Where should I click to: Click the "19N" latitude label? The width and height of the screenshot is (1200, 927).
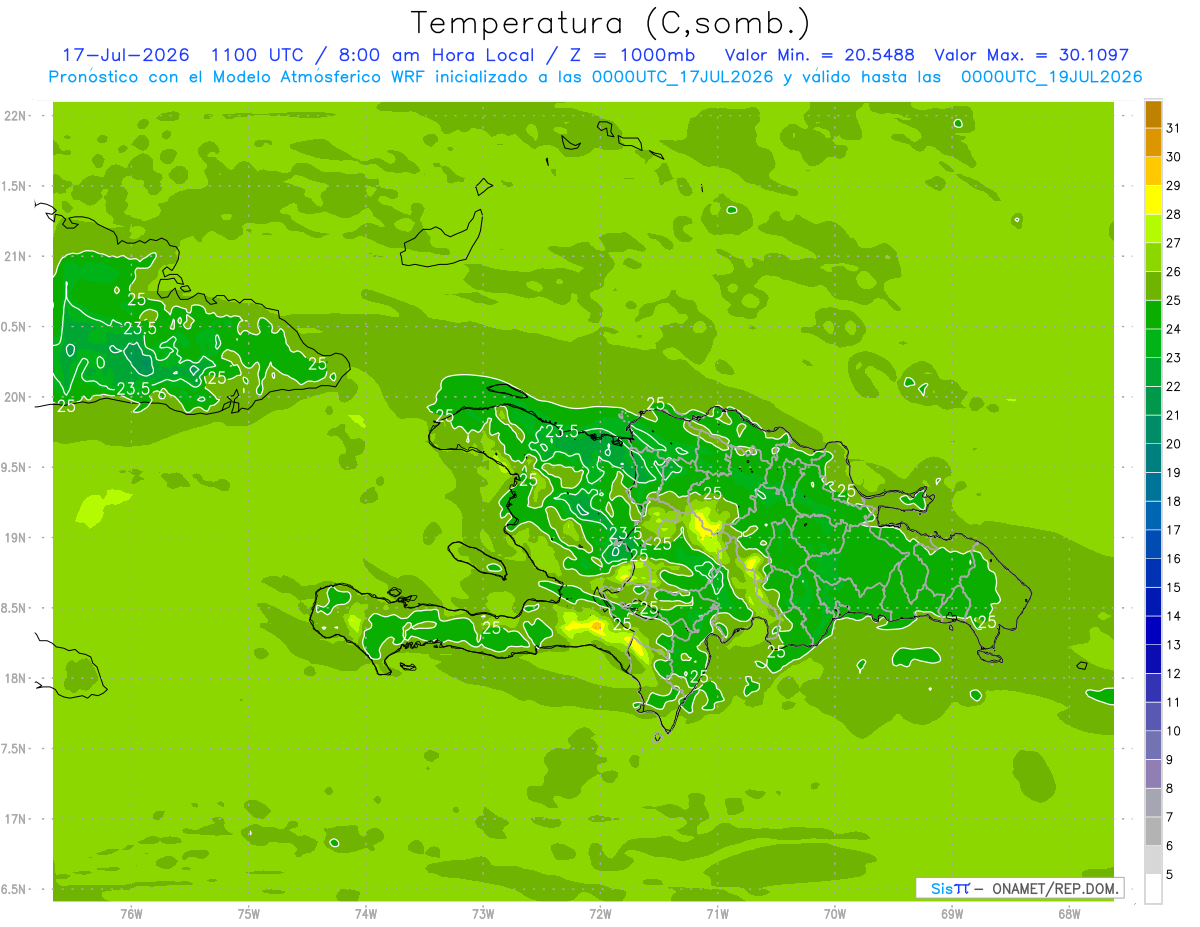click(x=17, y=537)
